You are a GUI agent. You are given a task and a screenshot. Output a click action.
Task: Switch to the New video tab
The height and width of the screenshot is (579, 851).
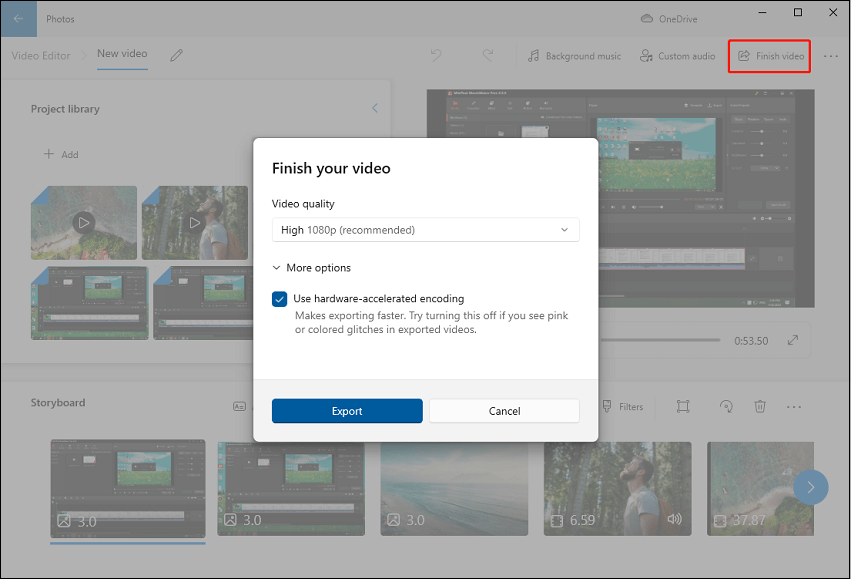pyautogui.click(x=122, y=55)
